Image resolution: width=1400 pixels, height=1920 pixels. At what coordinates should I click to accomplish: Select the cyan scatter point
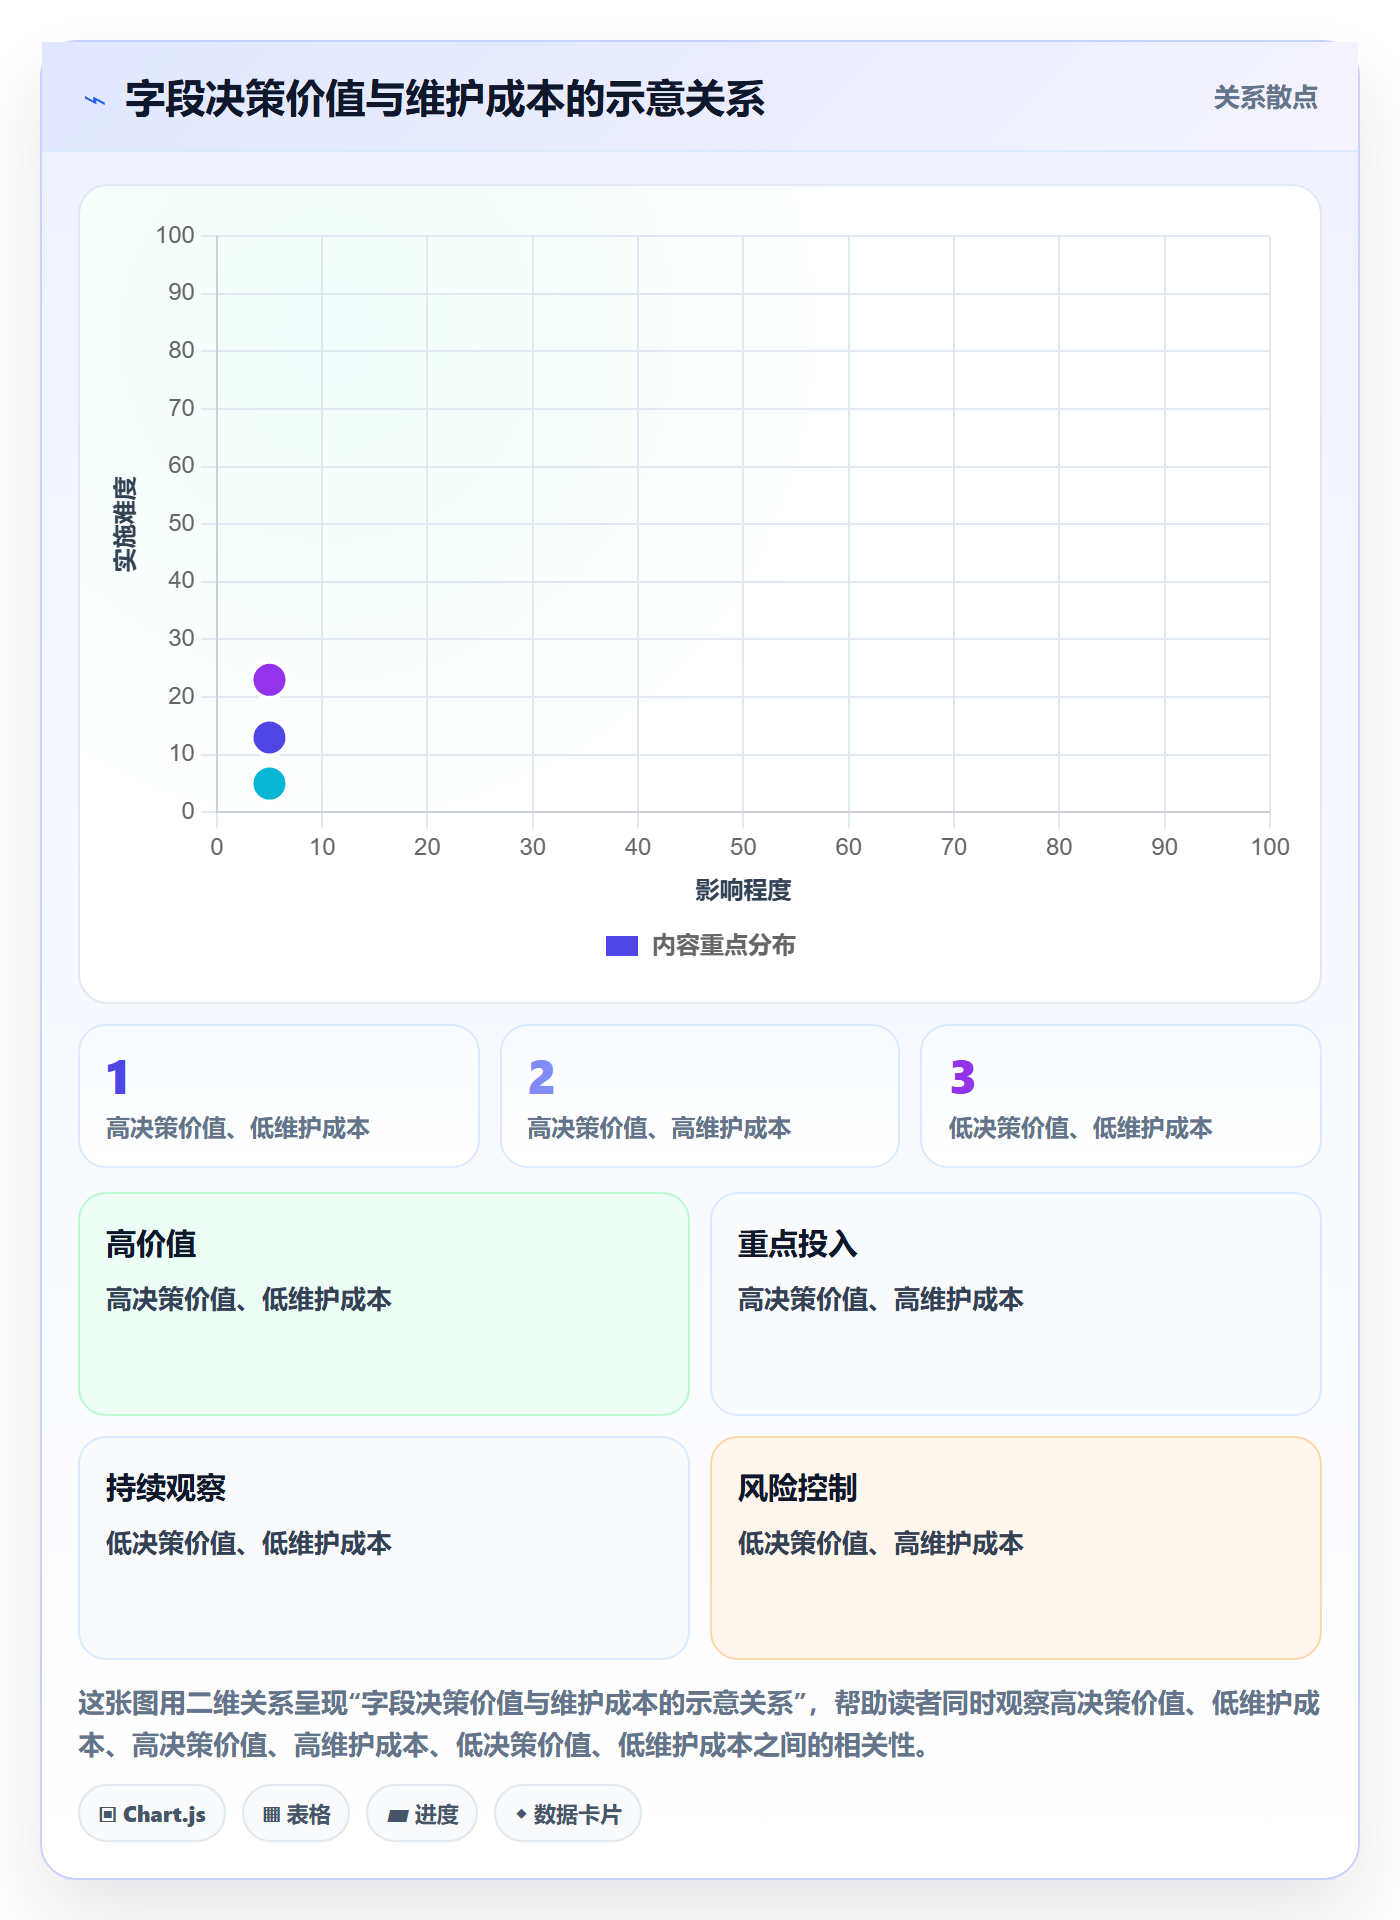click(x=269, y=784)
